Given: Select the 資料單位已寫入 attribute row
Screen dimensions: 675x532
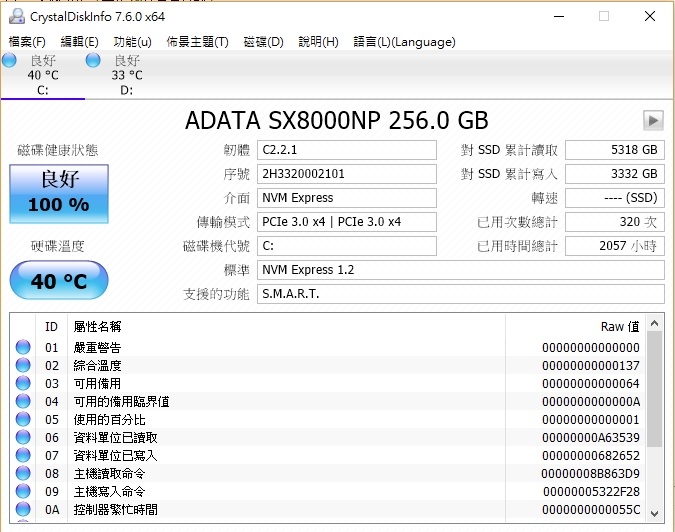Looking at the screenshot, I should (x=327, y=455).
